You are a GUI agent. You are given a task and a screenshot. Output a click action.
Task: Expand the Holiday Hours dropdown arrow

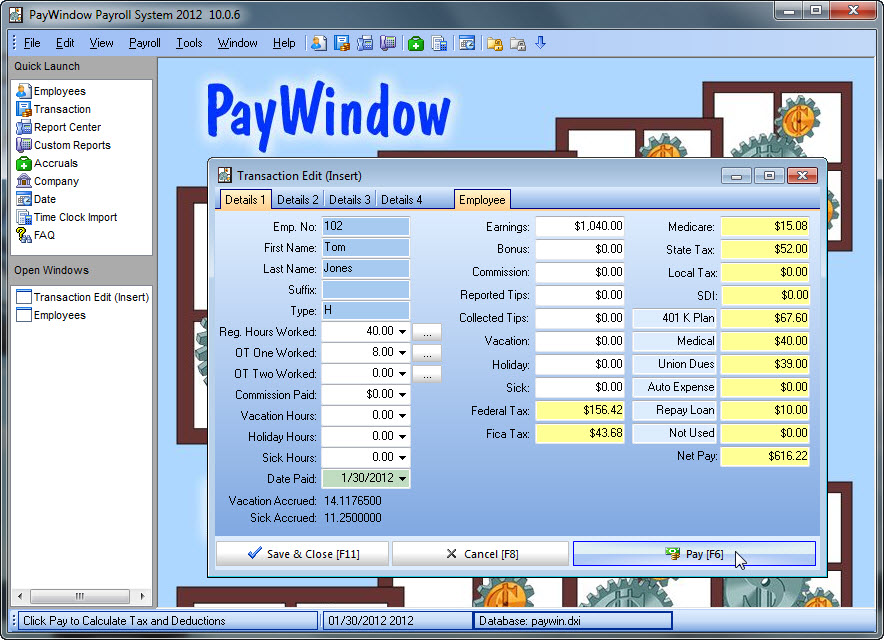[402, 436]
